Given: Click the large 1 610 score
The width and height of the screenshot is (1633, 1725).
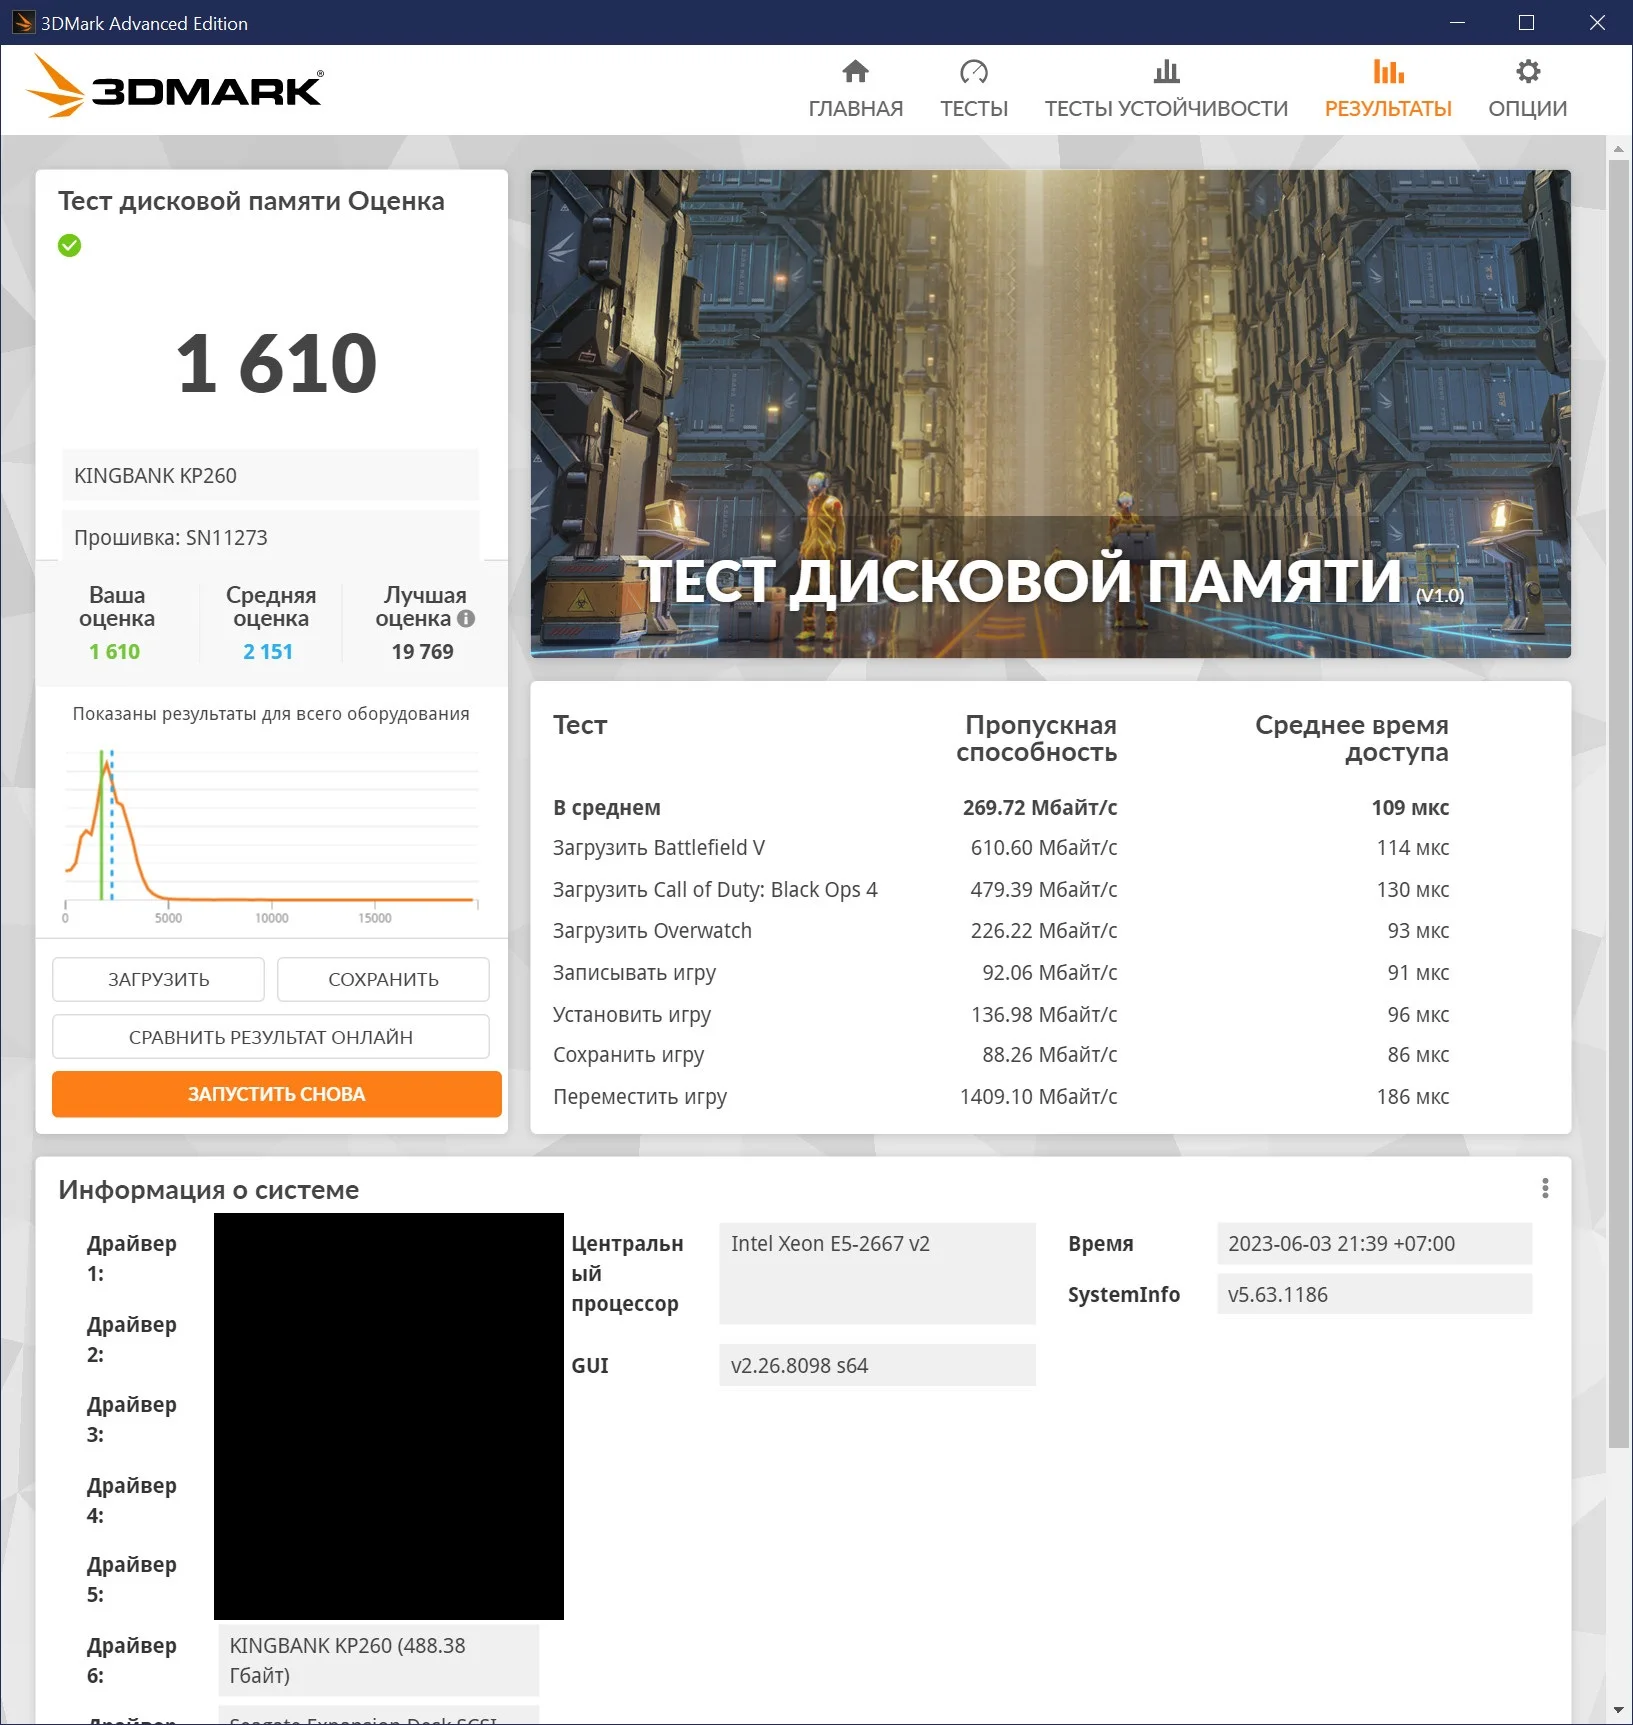Looking at the screenshot, I should [x=277, y=363].
